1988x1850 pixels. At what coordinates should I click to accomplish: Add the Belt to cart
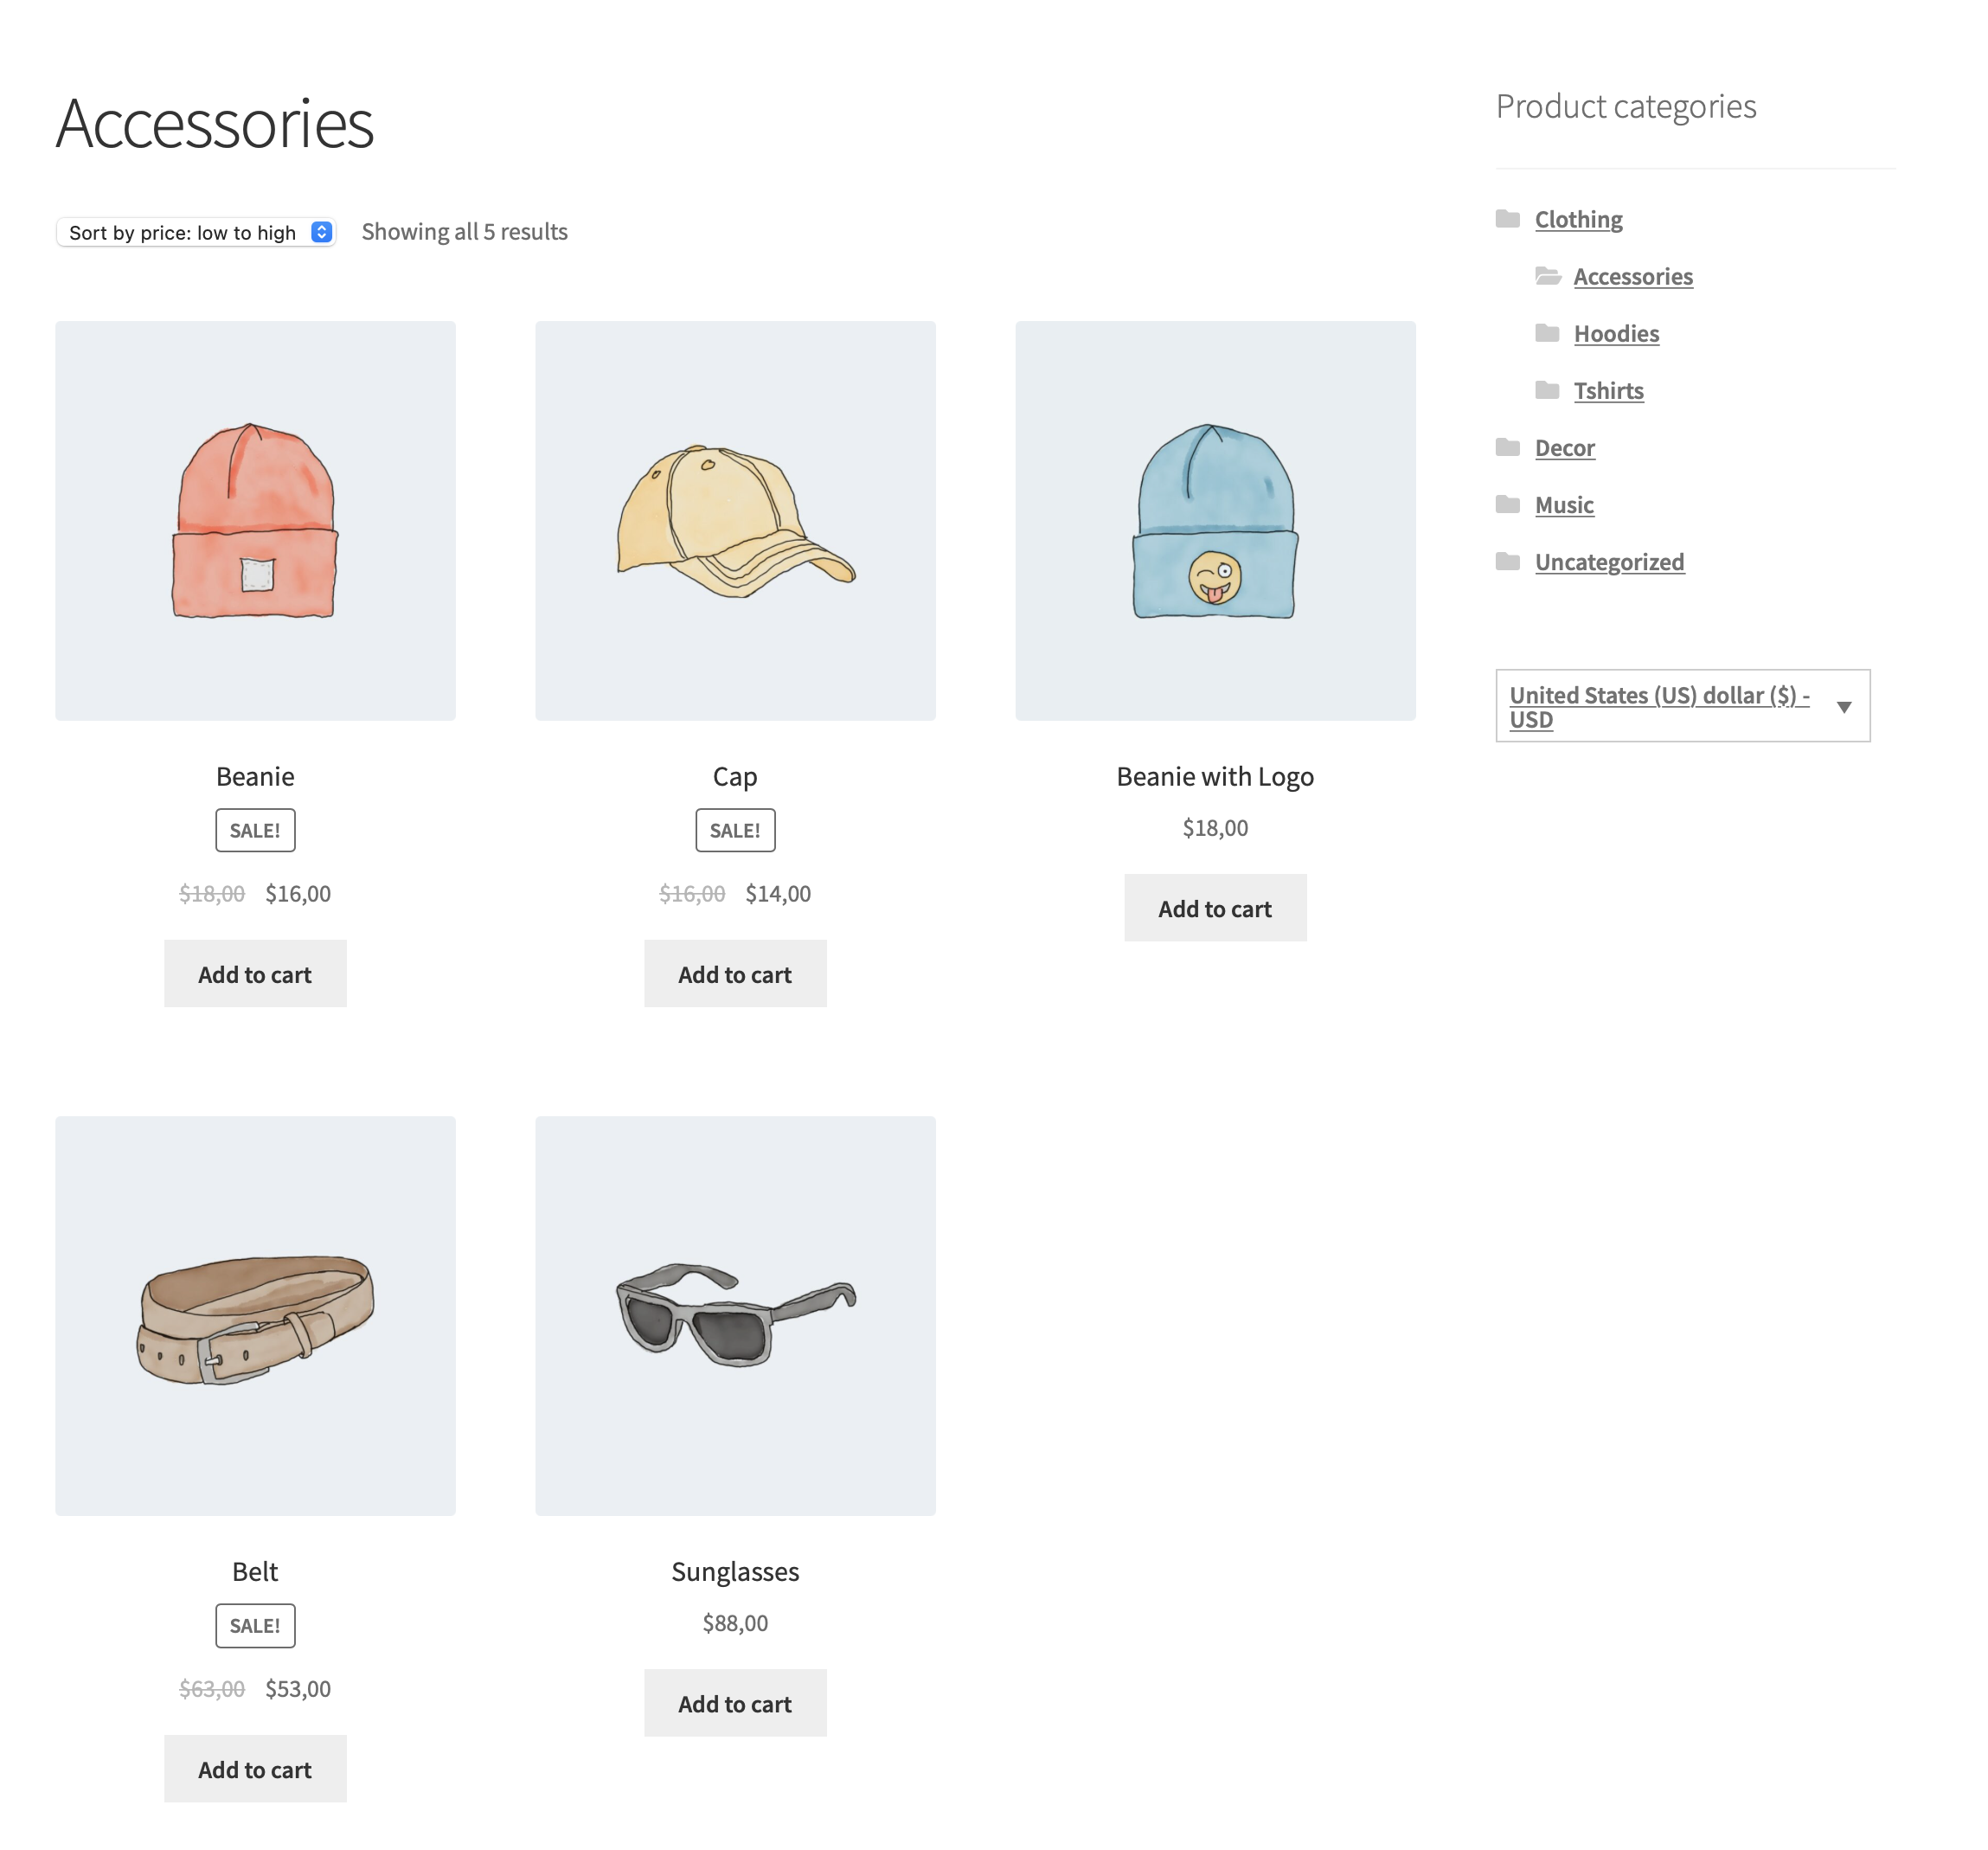coord(255,1769)
